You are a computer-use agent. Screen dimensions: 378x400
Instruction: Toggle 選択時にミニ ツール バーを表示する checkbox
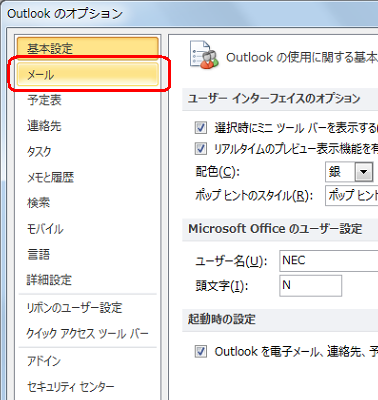[x=201, y=127]
